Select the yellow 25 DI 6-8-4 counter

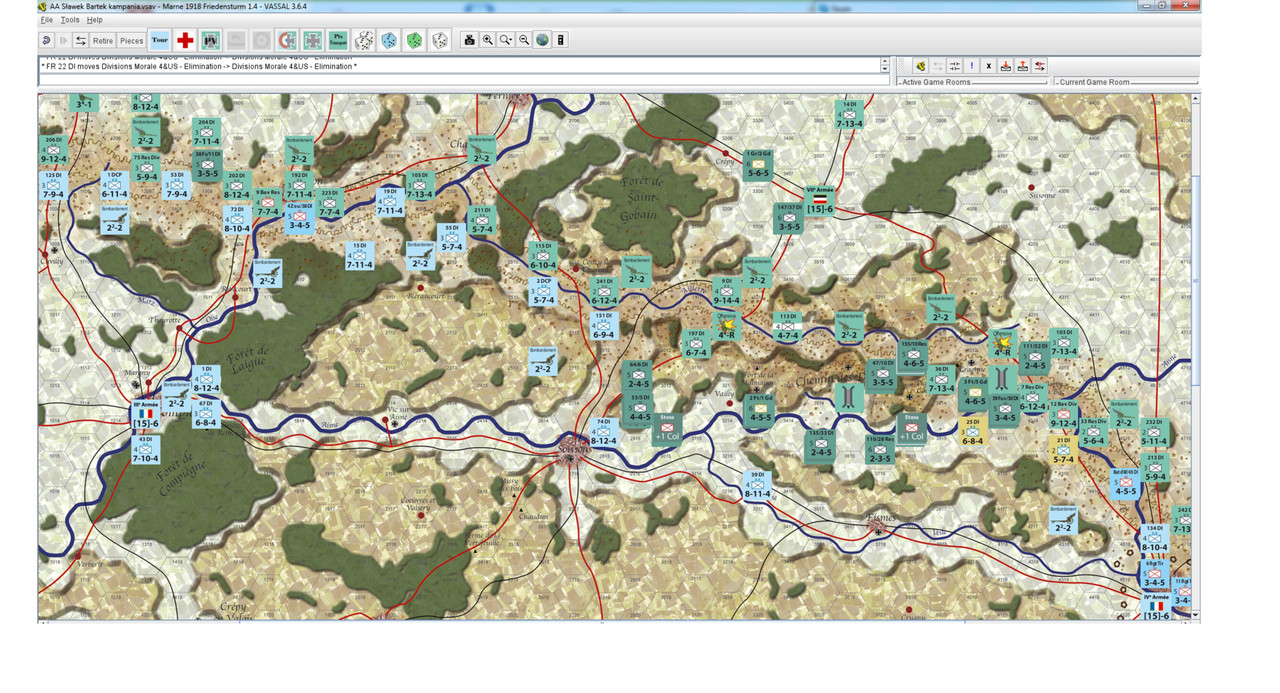(x=971, y=433)
